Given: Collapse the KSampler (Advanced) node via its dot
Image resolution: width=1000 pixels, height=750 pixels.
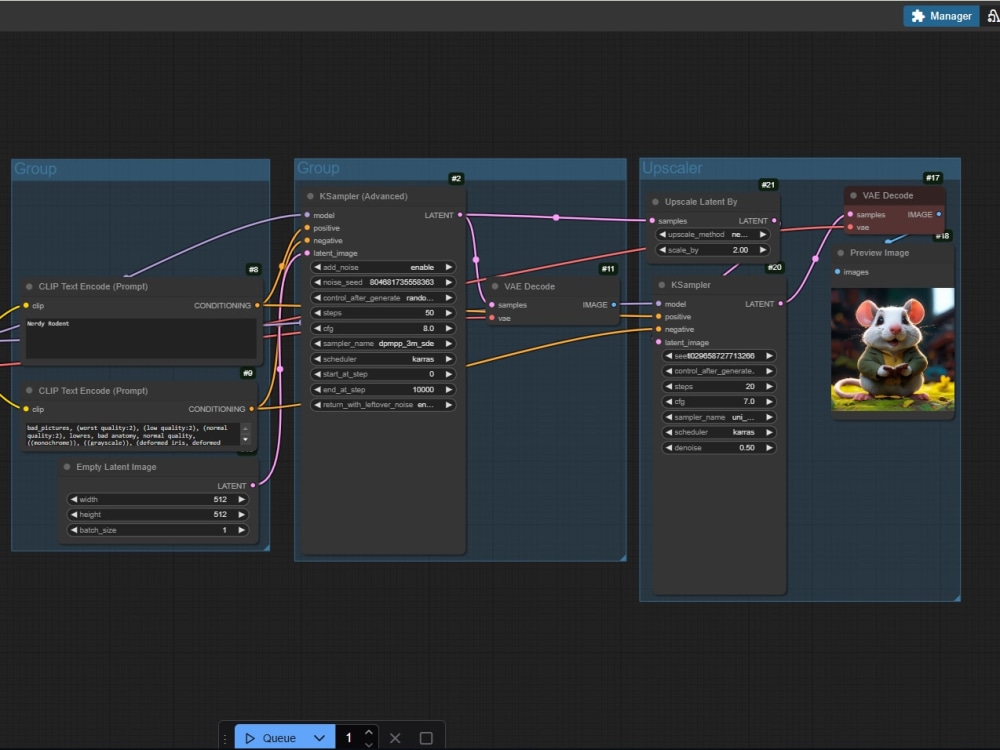Looking at the screenshot, I should [x=311, y=196].
